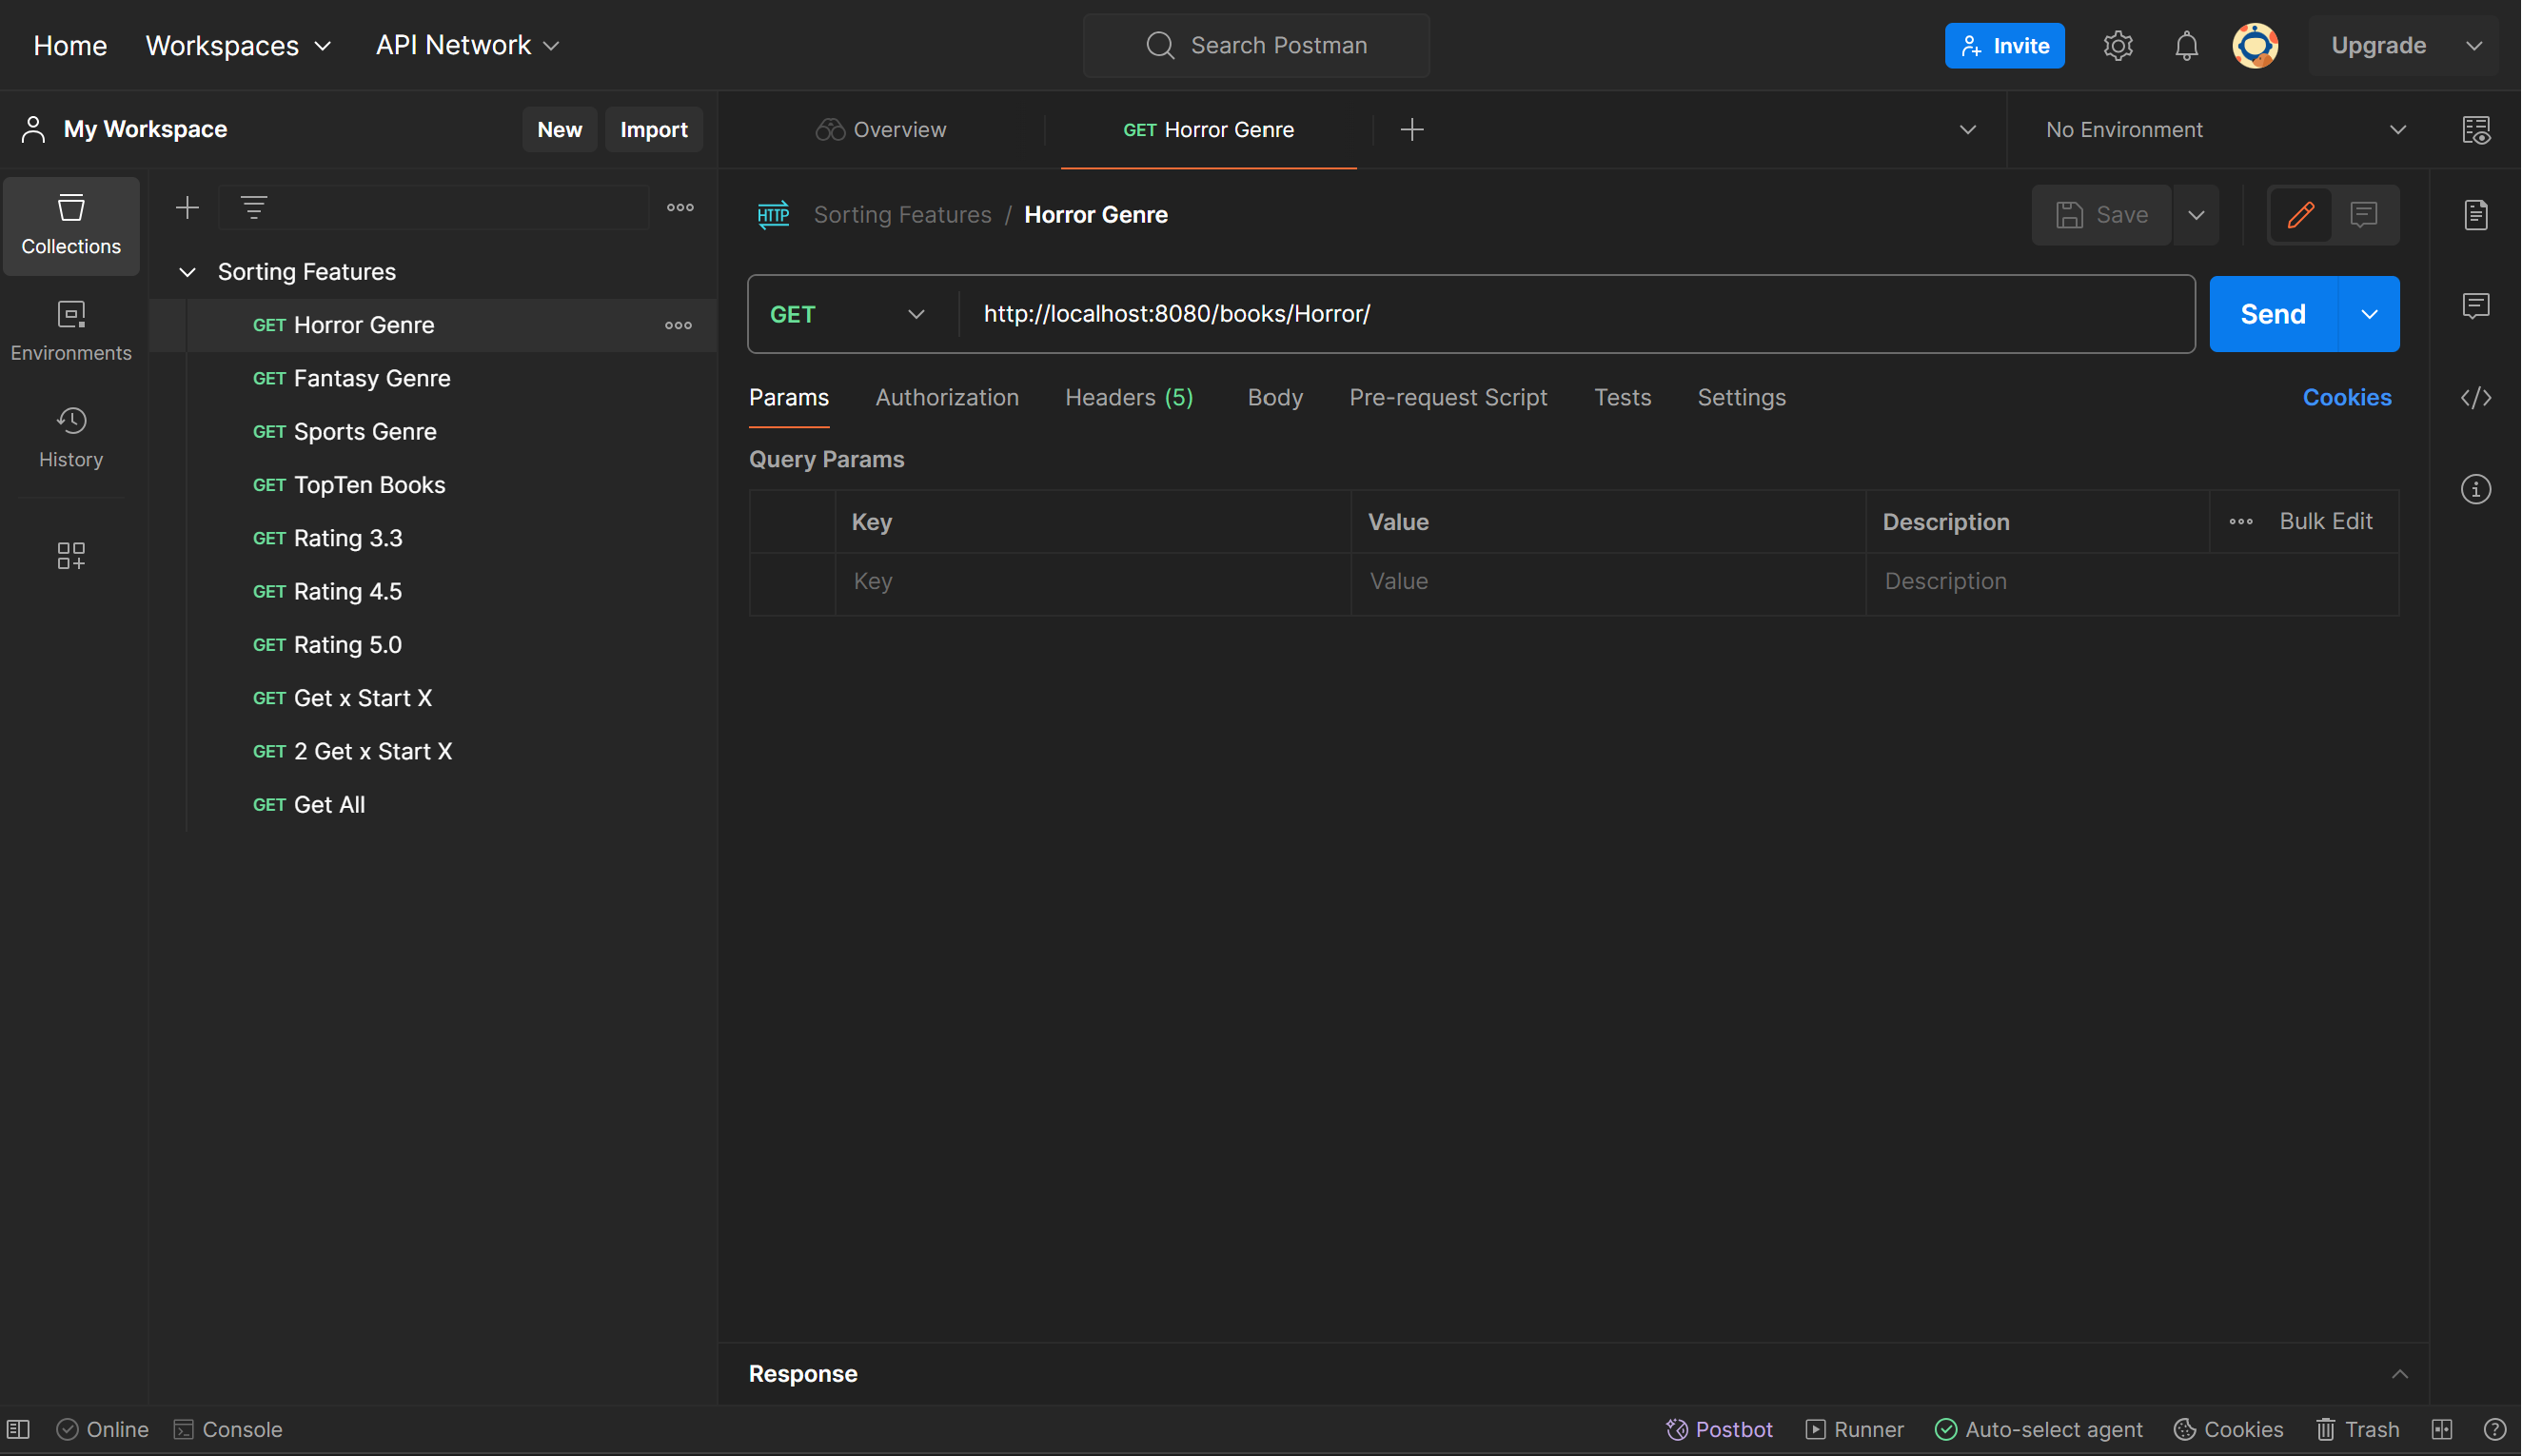
Task: Collapse the Sorting Features collection
Action: [x=187, y=272]
